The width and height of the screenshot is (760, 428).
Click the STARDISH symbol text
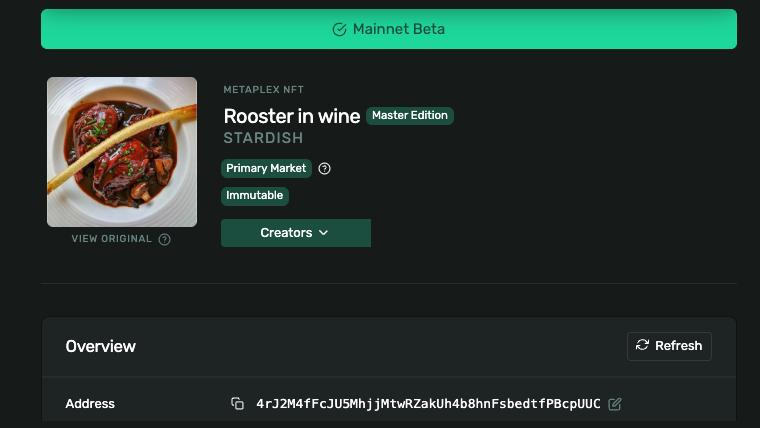pos(263,138)
